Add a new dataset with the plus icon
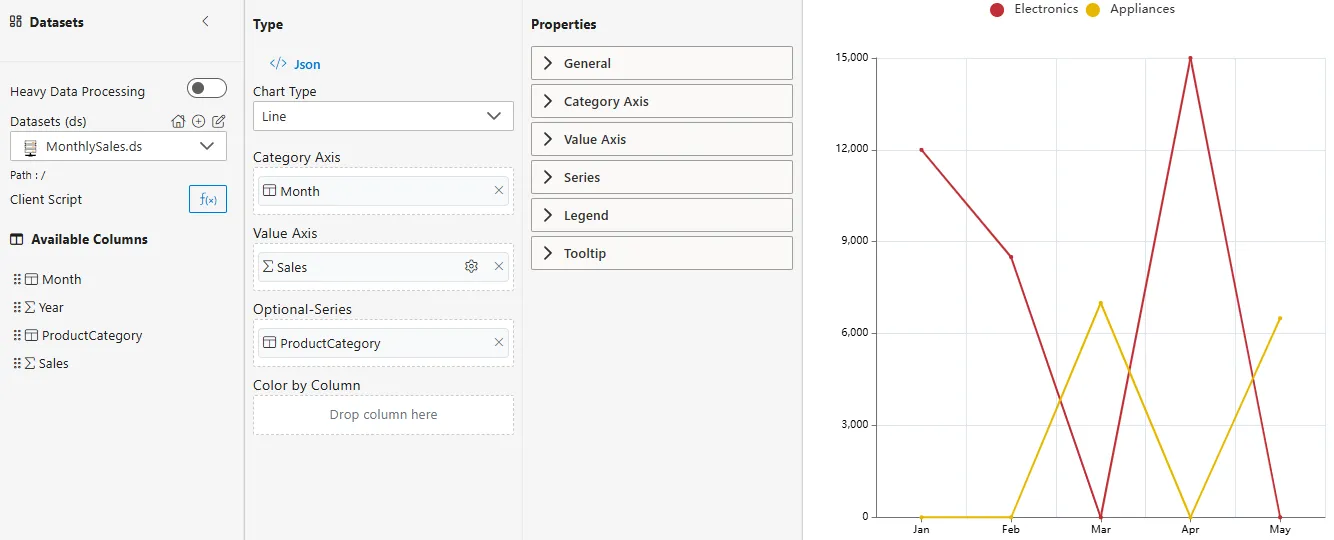Viewport: 1334px width, 540px height. click(x=198, y=121)
